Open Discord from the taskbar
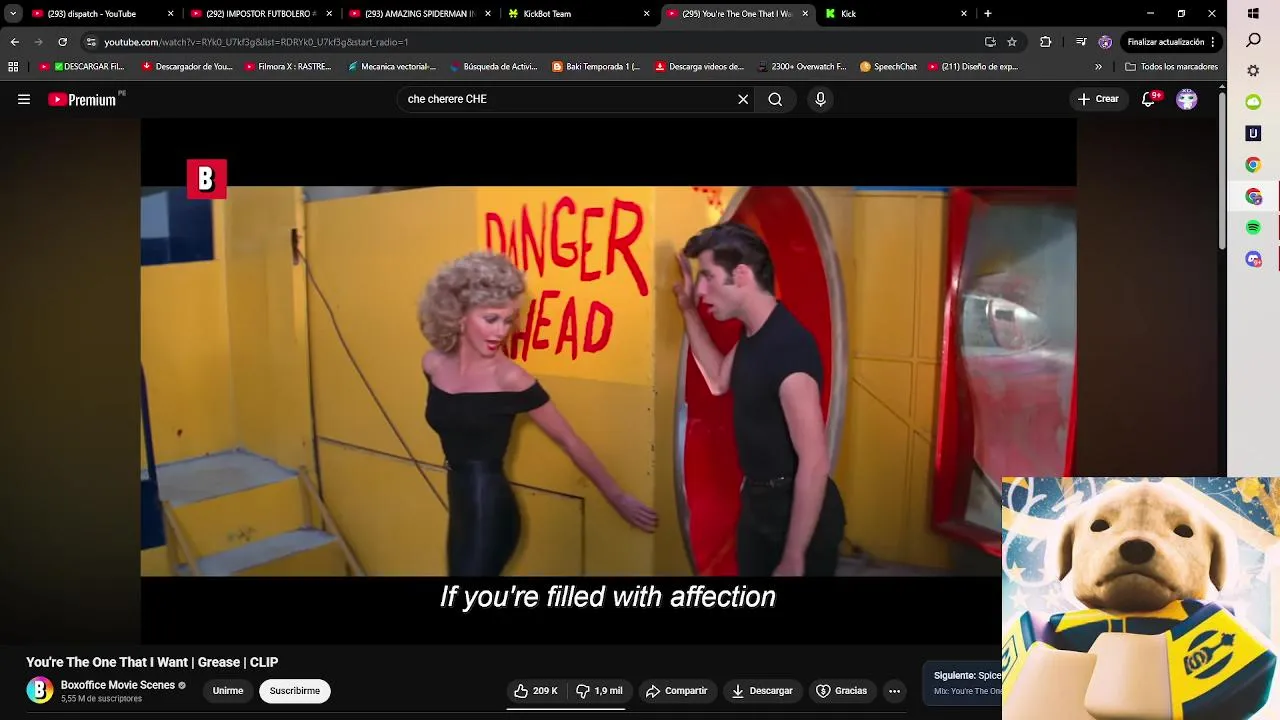This screenshot has width=1280, height=720. (x=1253, y=259)
